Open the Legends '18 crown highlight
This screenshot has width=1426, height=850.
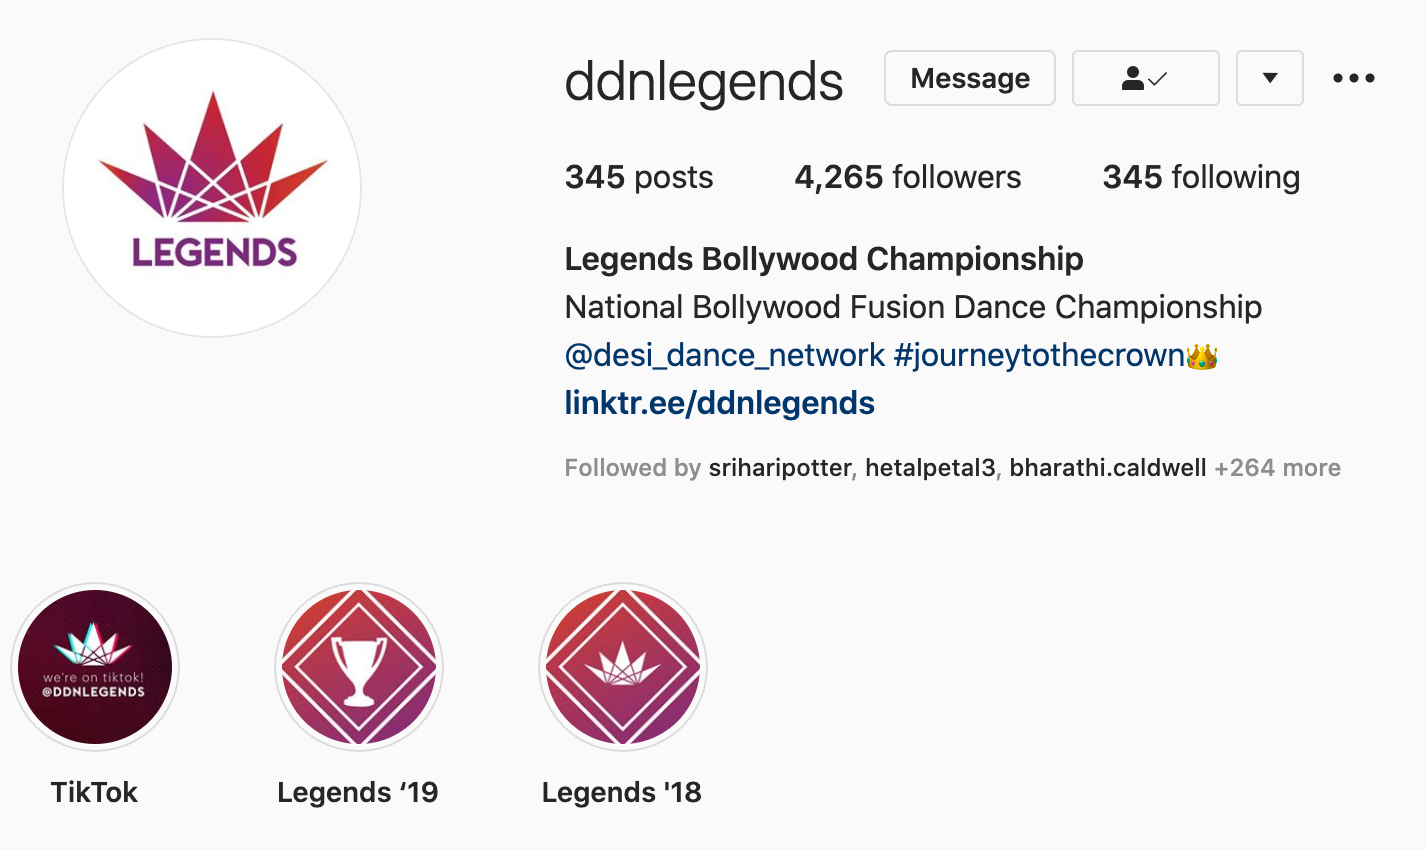click(x=623, y=667)
